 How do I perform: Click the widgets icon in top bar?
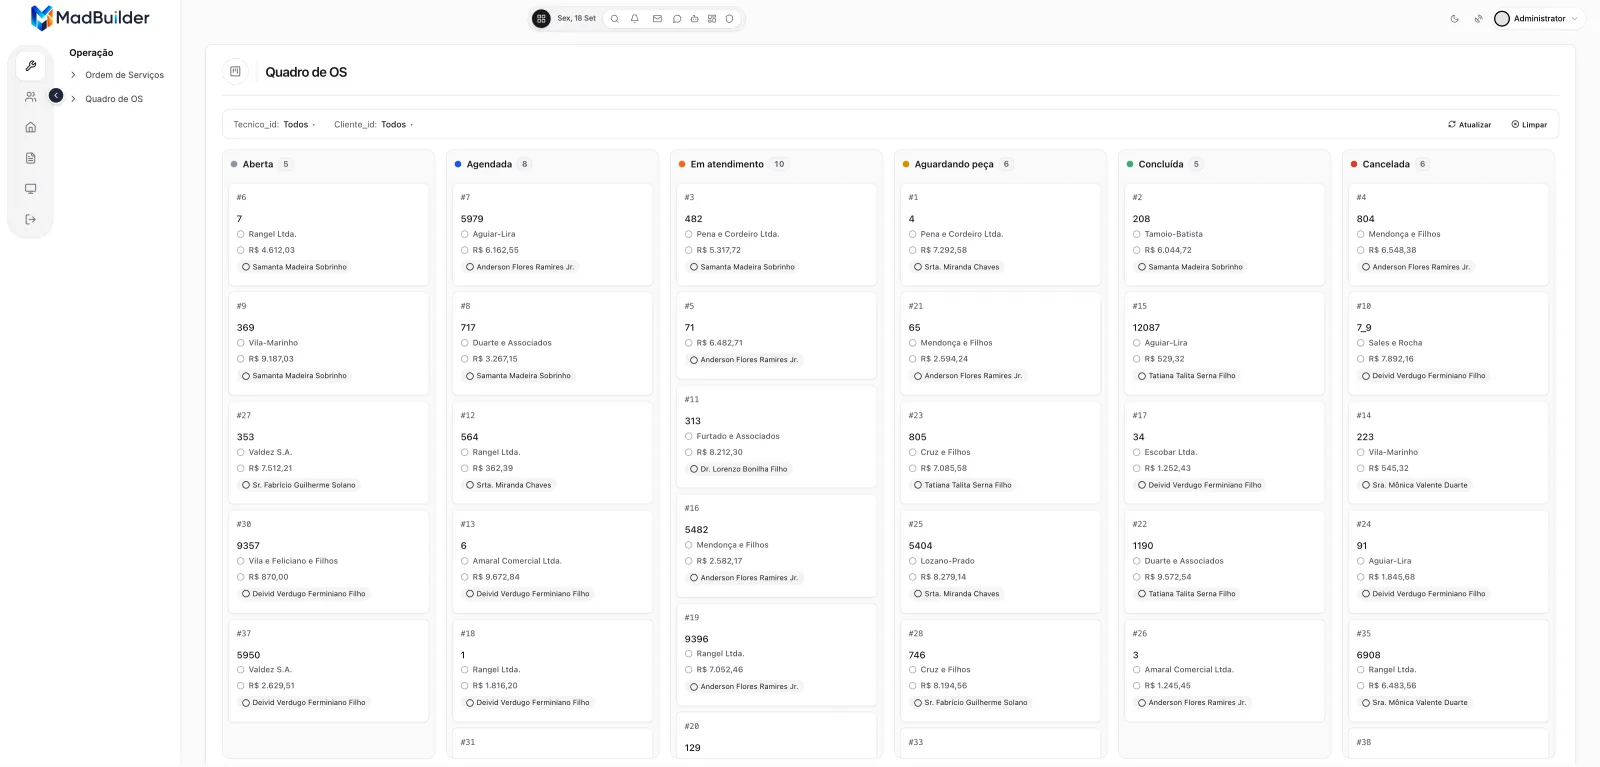(x=712, y=18)
